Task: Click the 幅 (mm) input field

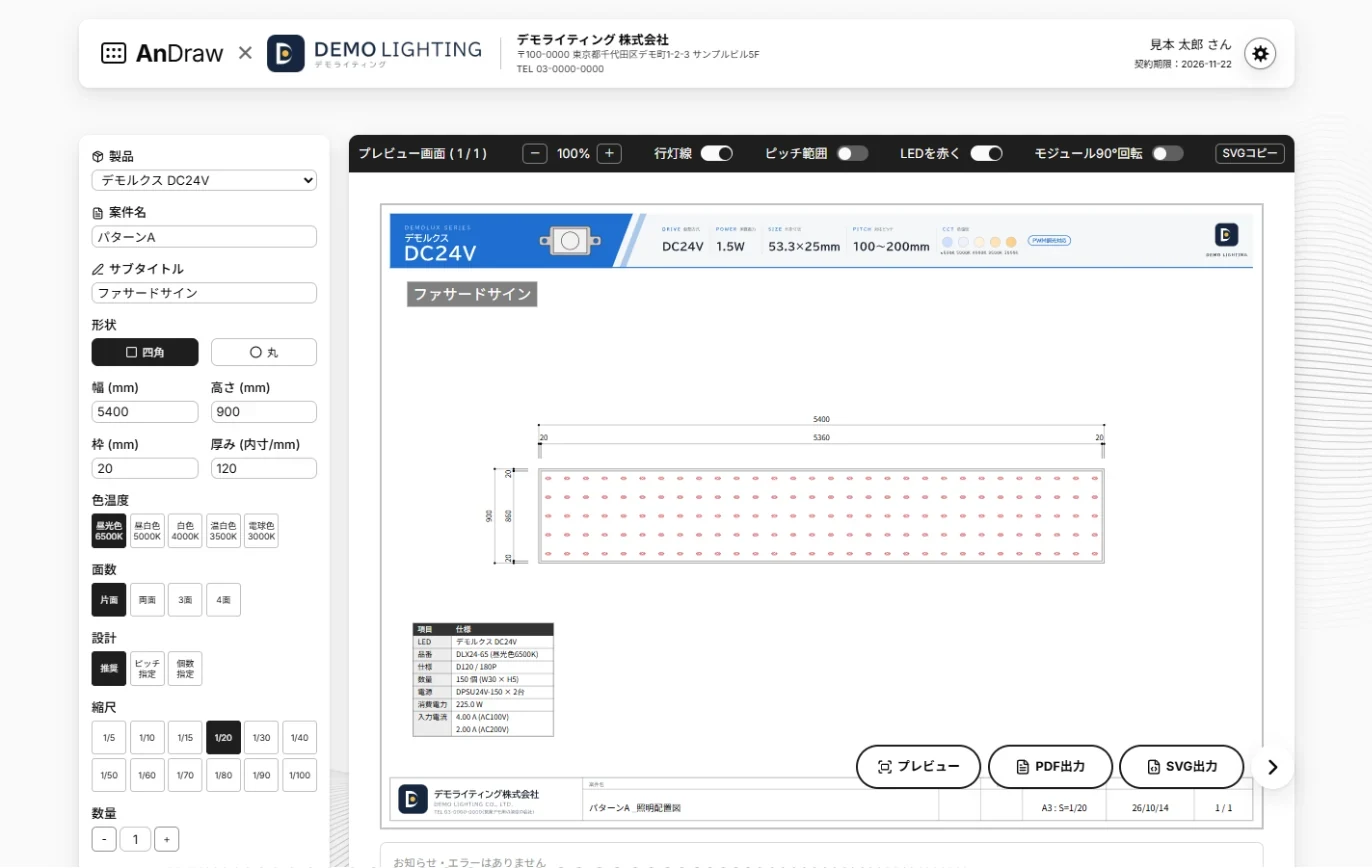Action: pos(145,412)
